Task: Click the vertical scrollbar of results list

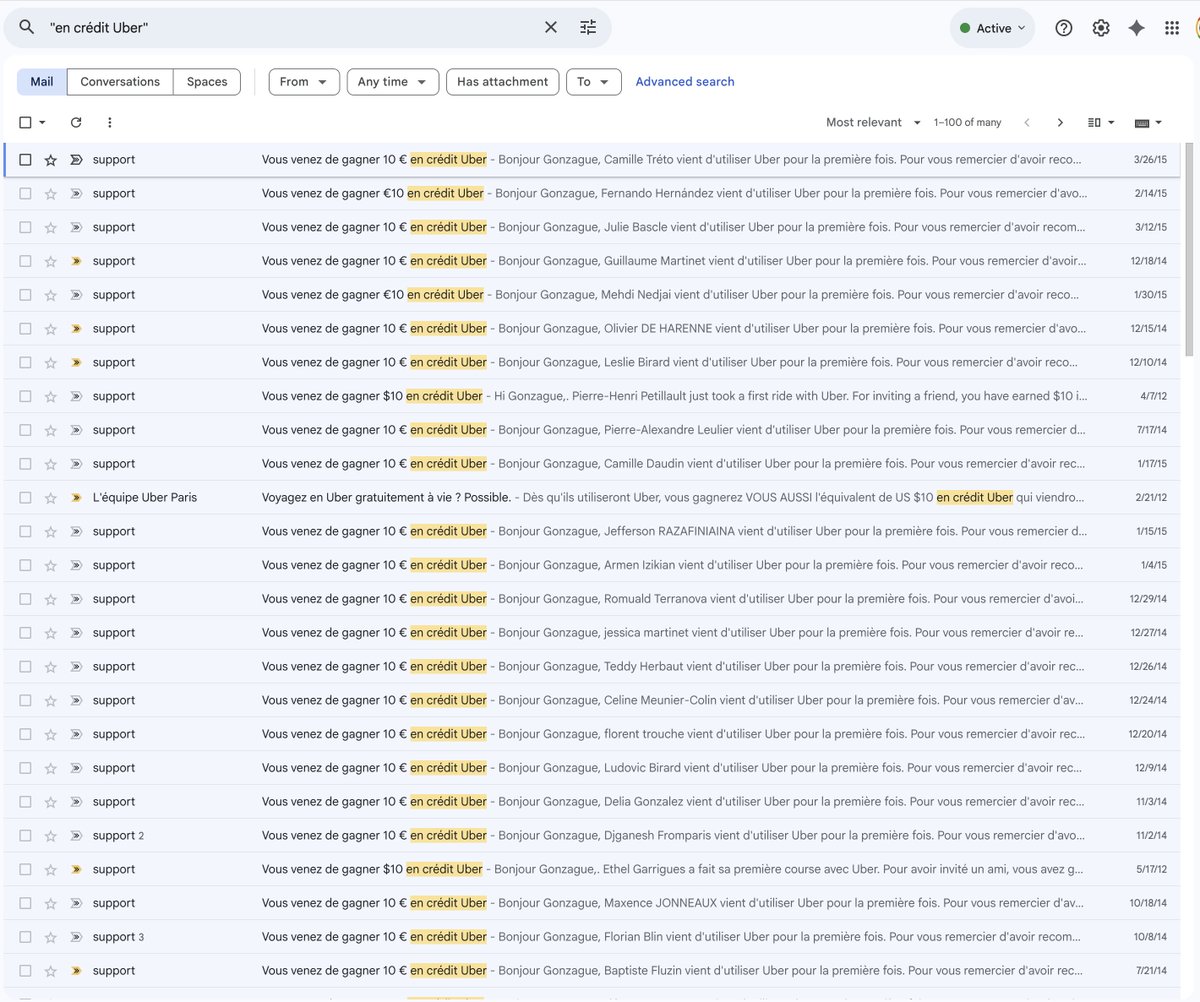Action: [1189, 250]
